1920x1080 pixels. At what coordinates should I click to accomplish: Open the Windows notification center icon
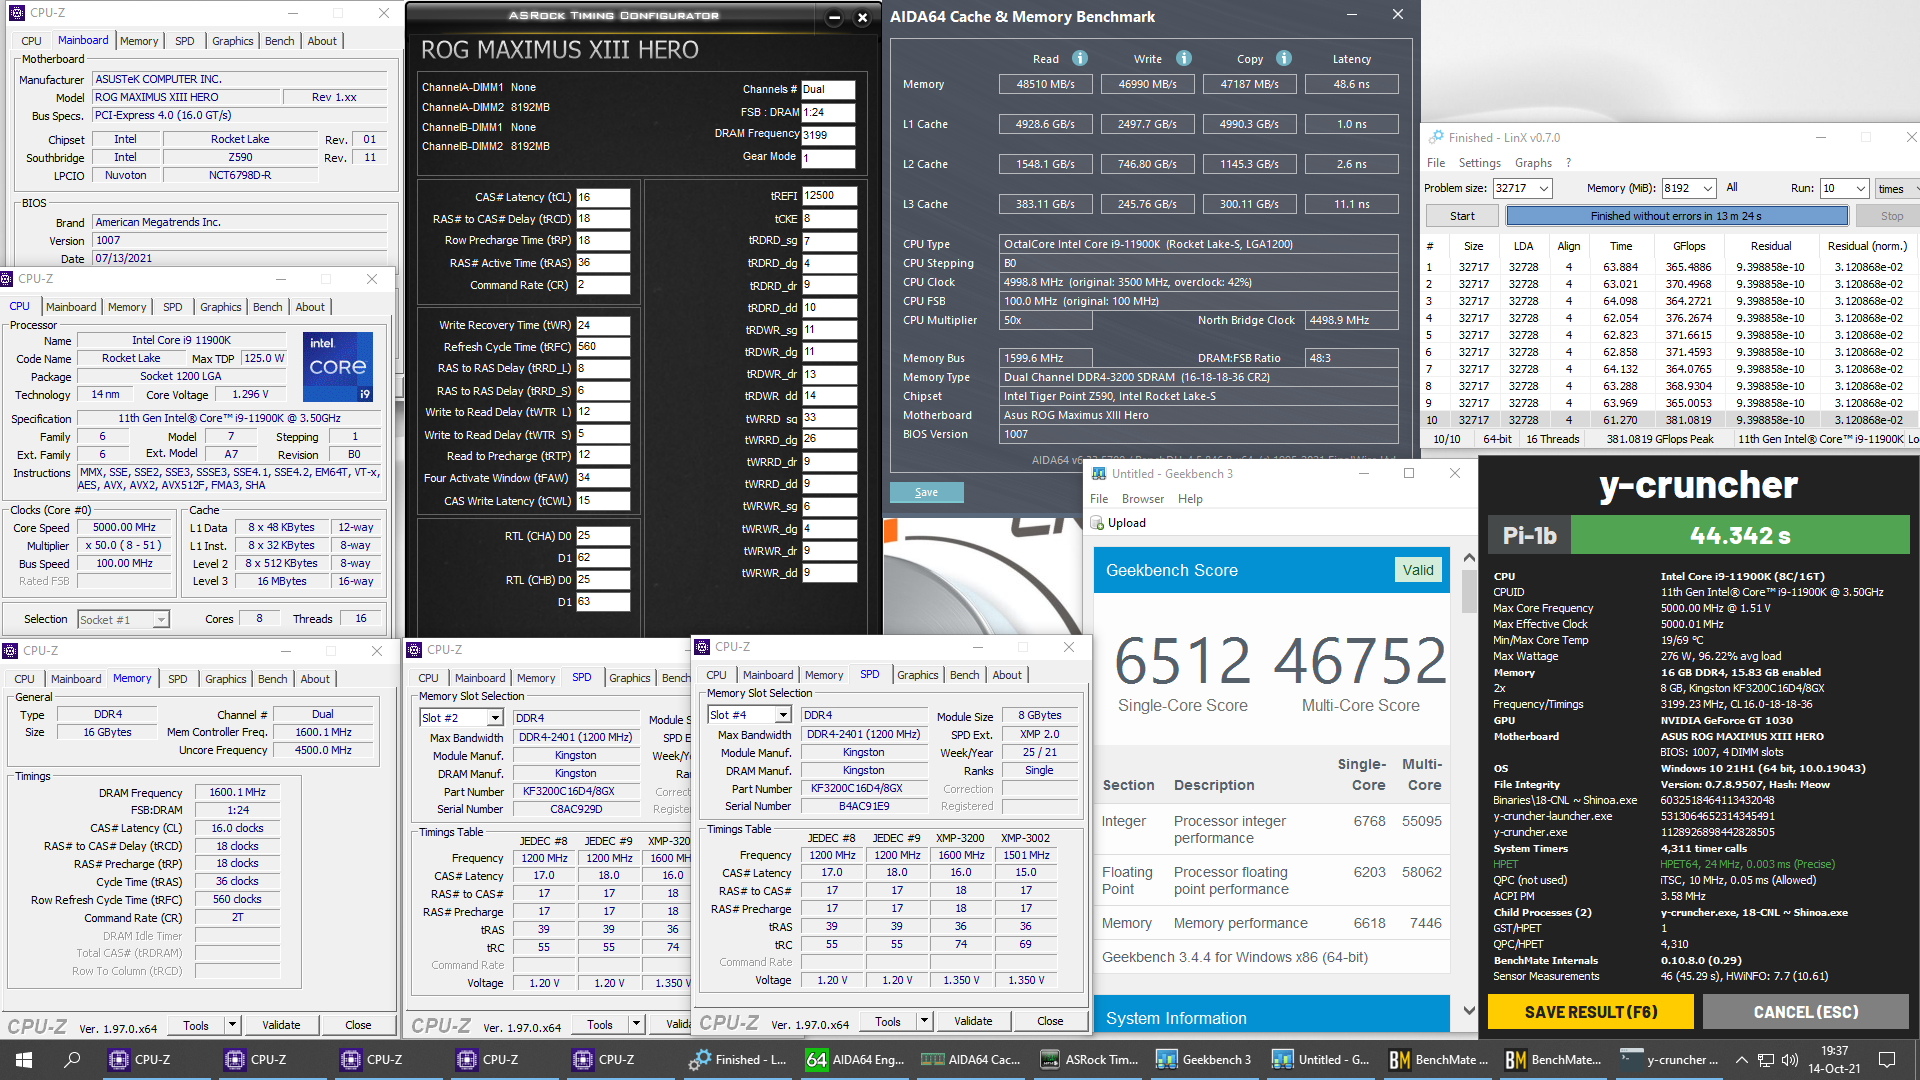point(1887,1059)
